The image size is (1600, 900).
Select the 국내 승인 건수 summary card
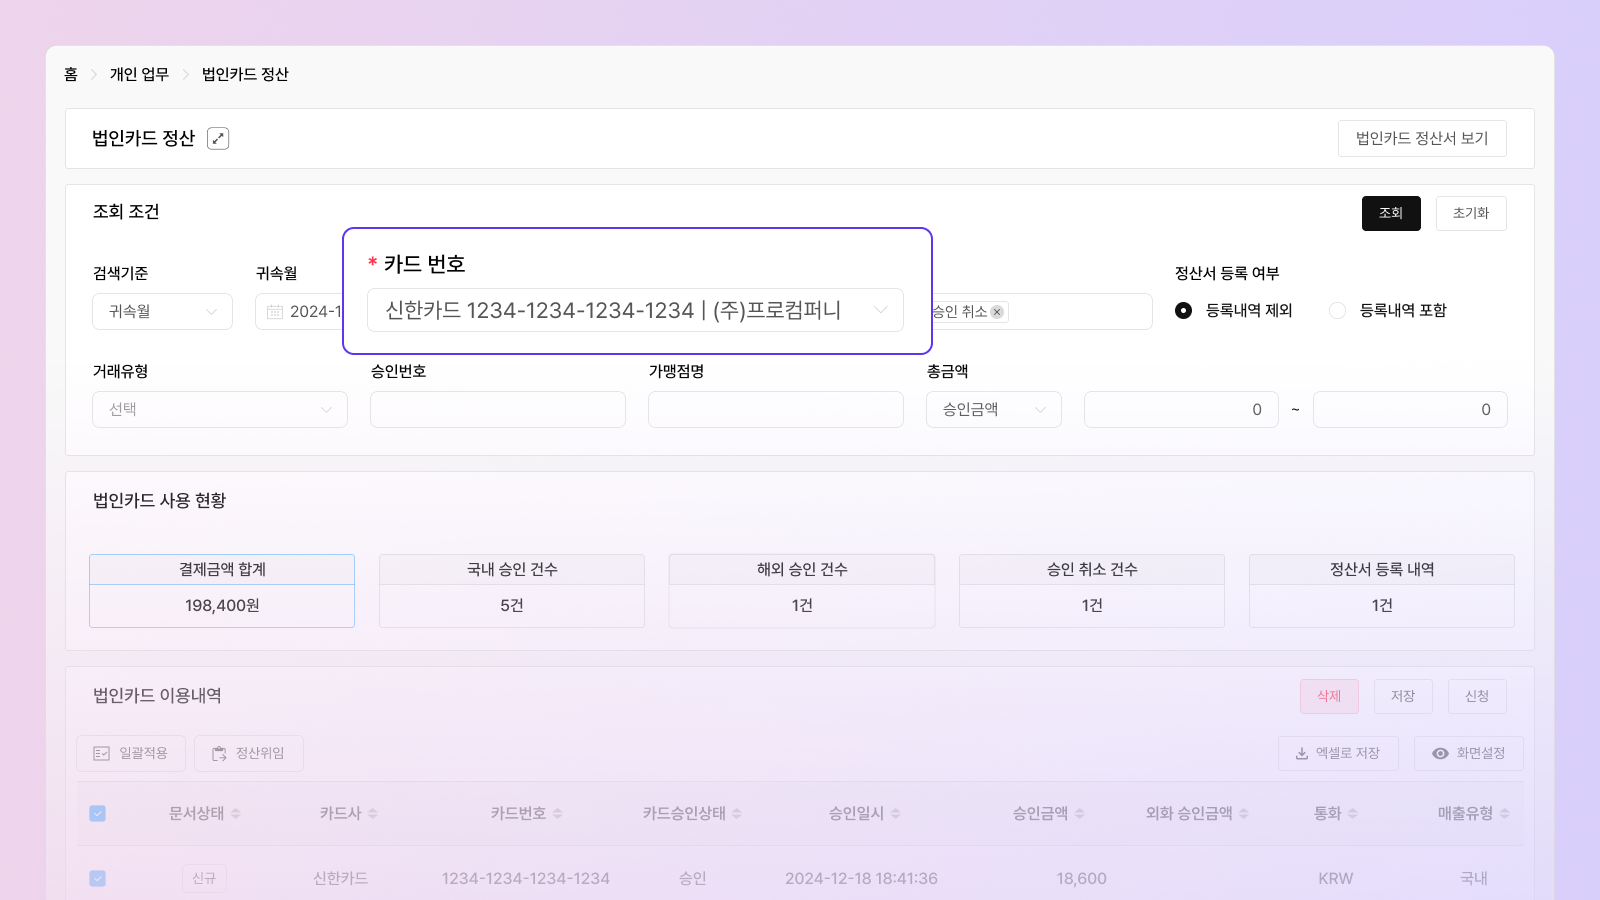point(512,591)
